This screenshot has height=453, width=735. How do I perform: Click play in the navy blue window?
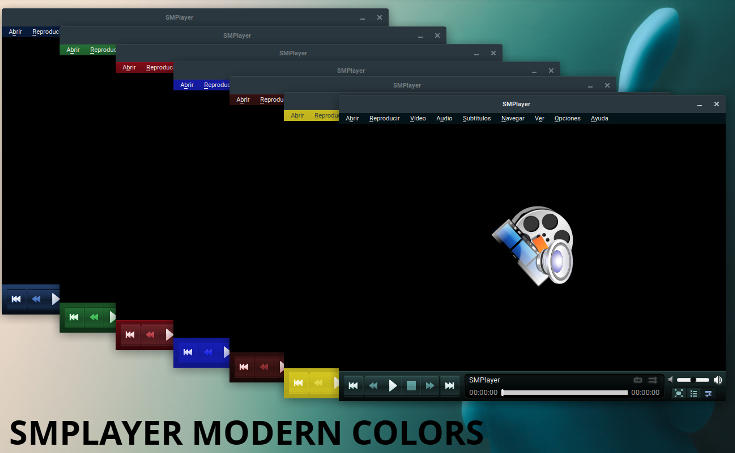pos(55,299)
